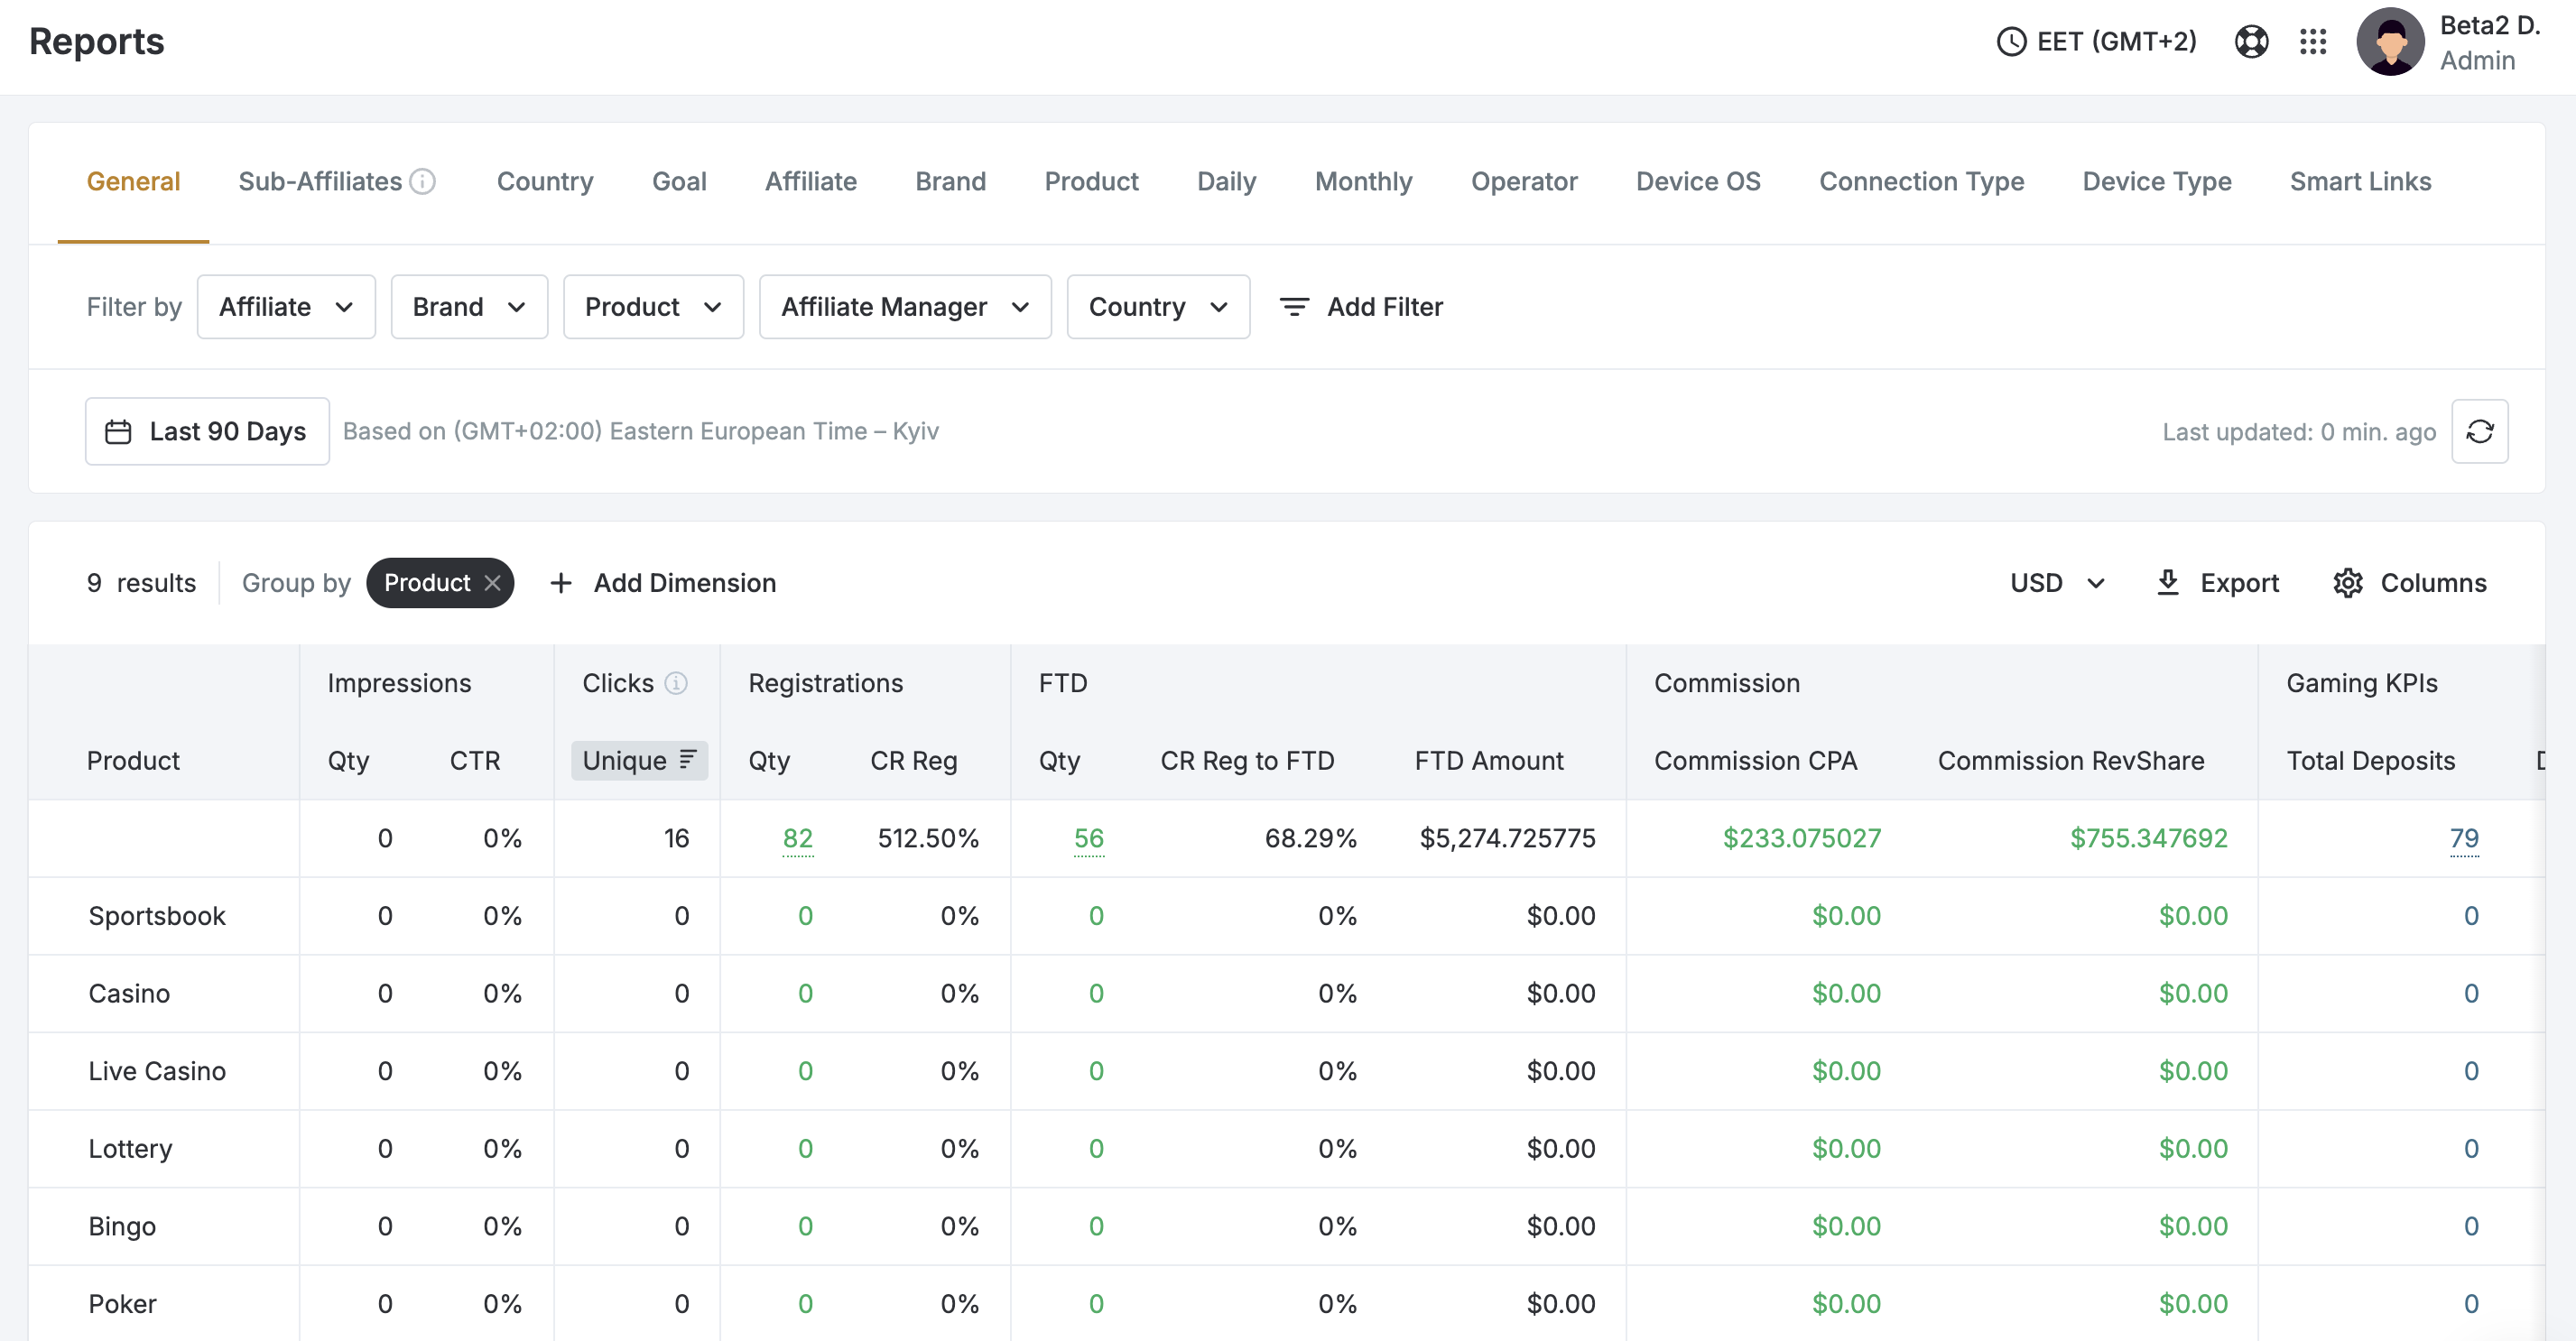This screenshot has width=2576, height=1341.
Task: Switch to the Device OS tab
Action: (1697, 181)
